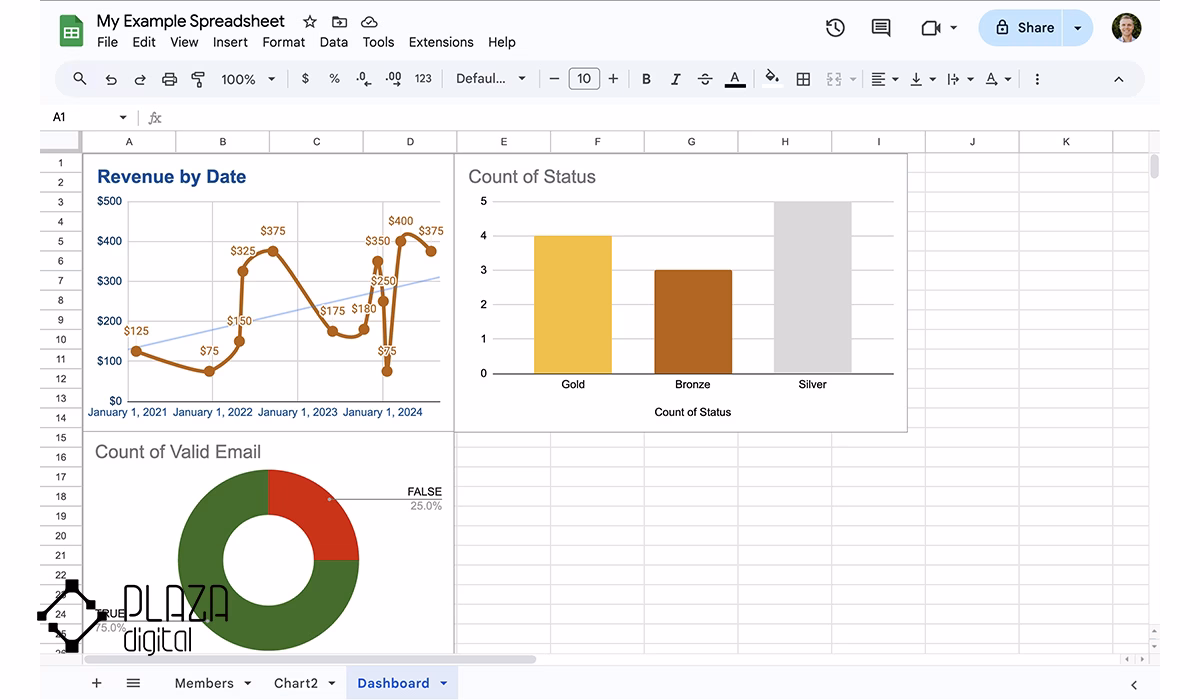Open the File menu

tap(108, 42)
